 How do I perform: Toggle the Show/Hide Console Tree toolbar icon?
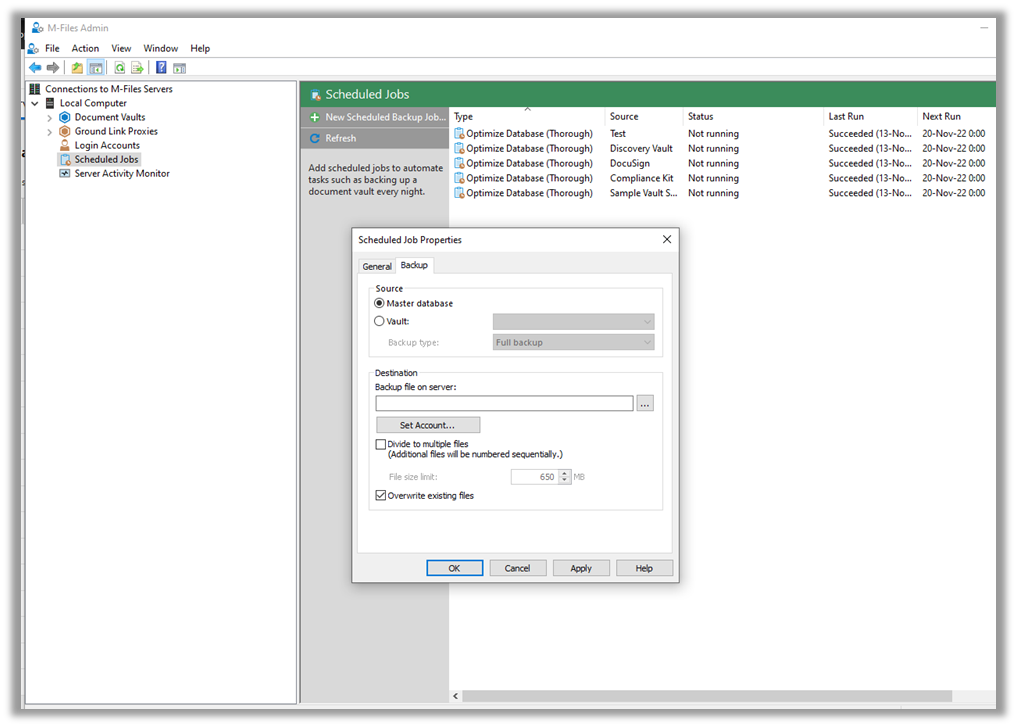pos(95,67)
